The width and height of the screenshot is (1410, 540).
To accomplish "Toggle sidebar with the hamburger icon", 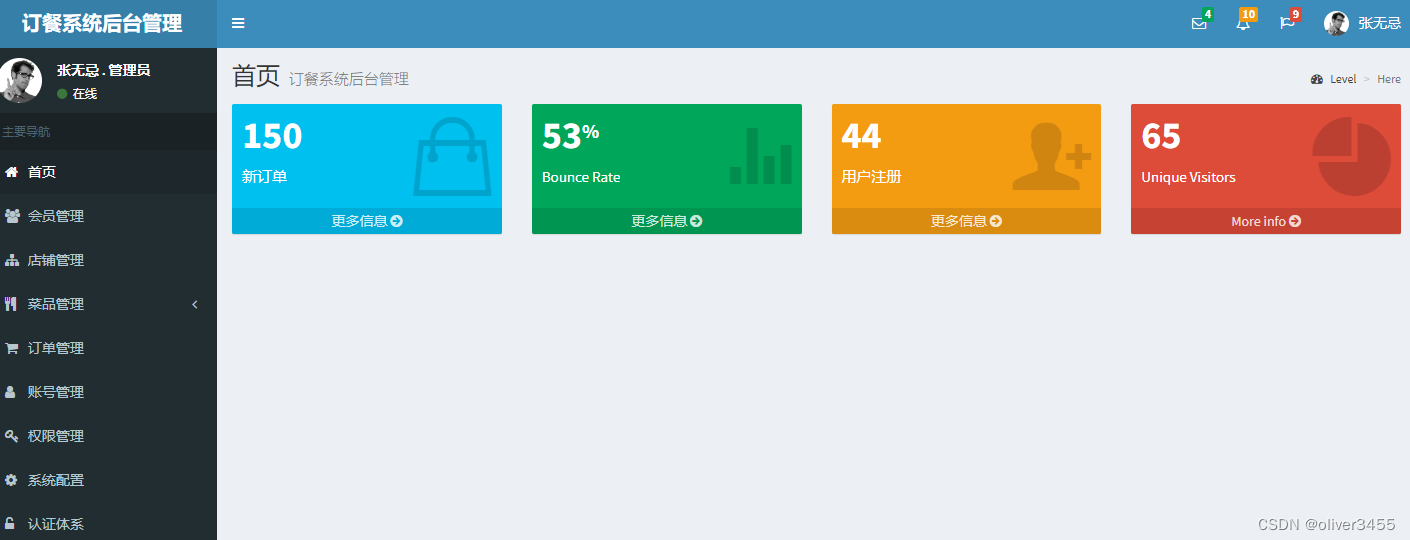I will pyautogui.click(x=238, y=23).
